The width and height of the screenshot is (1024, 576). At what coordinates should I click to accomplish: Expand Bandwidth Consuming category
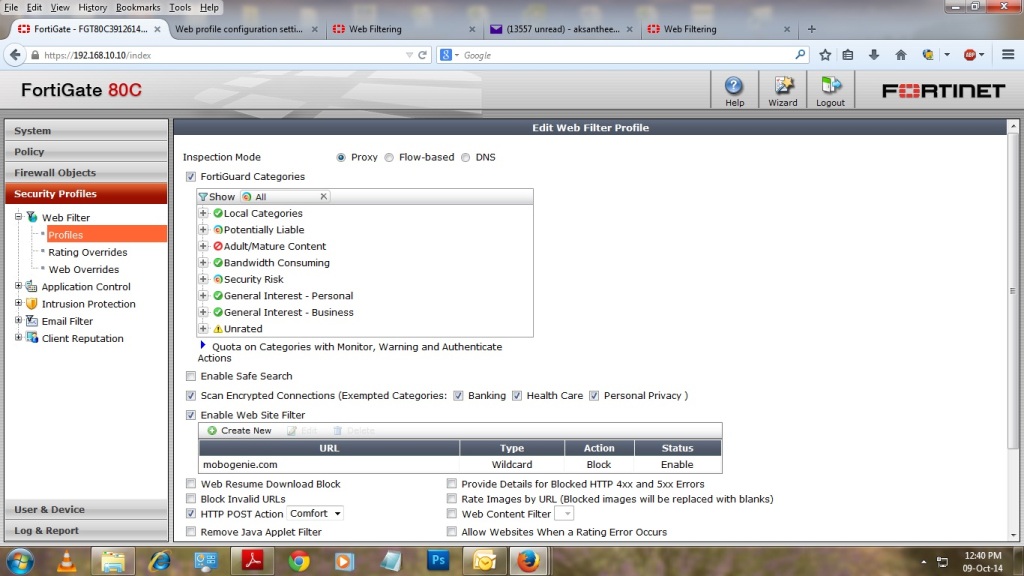203,263
